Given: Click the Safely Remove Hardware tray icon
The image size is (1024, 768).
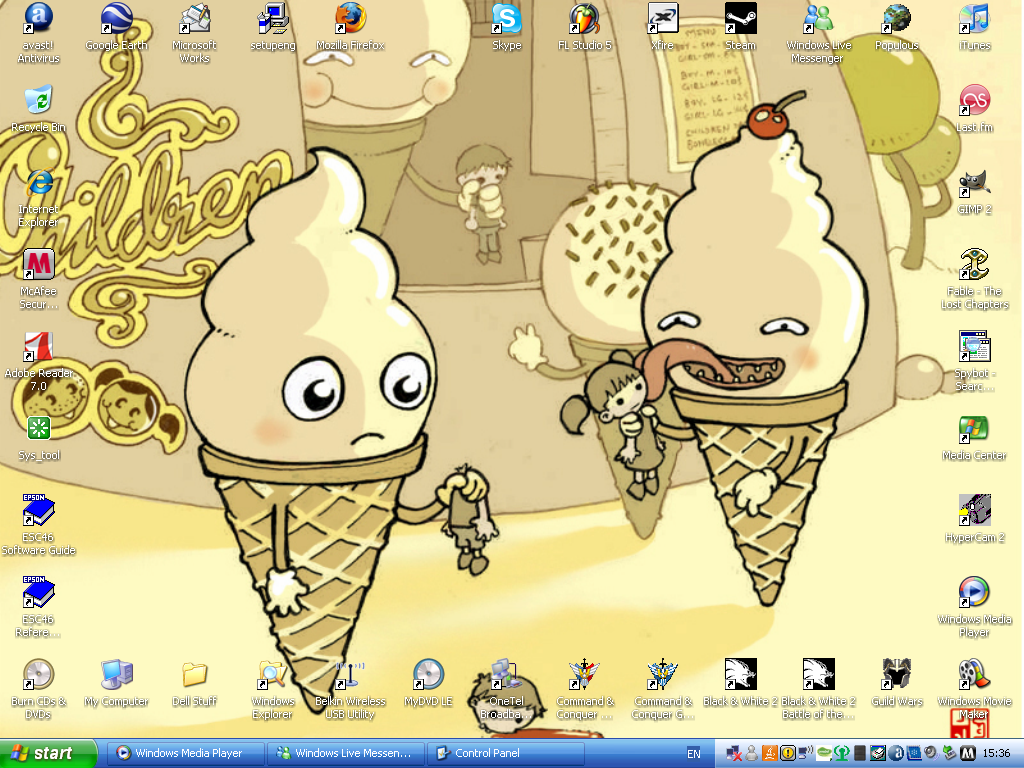Looking at the screenshot, I should click(950, 753).
